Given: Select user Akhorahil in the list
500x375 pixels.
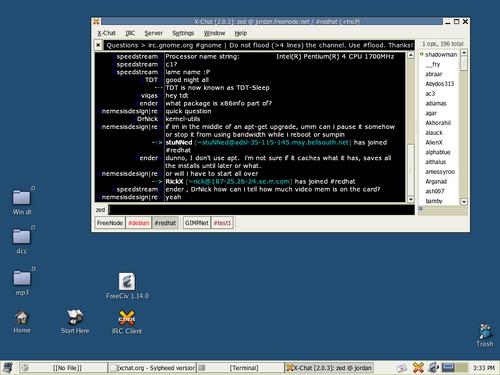Looking at the screenshot, I should point(438,123).
